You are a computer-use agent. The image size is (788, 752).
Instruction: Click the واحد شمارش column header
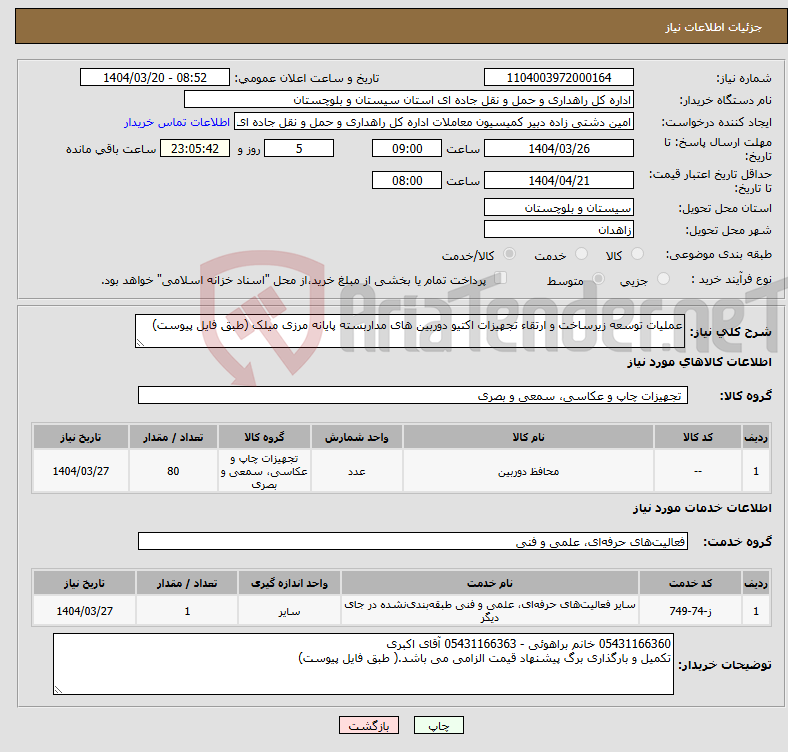[356, 437]
